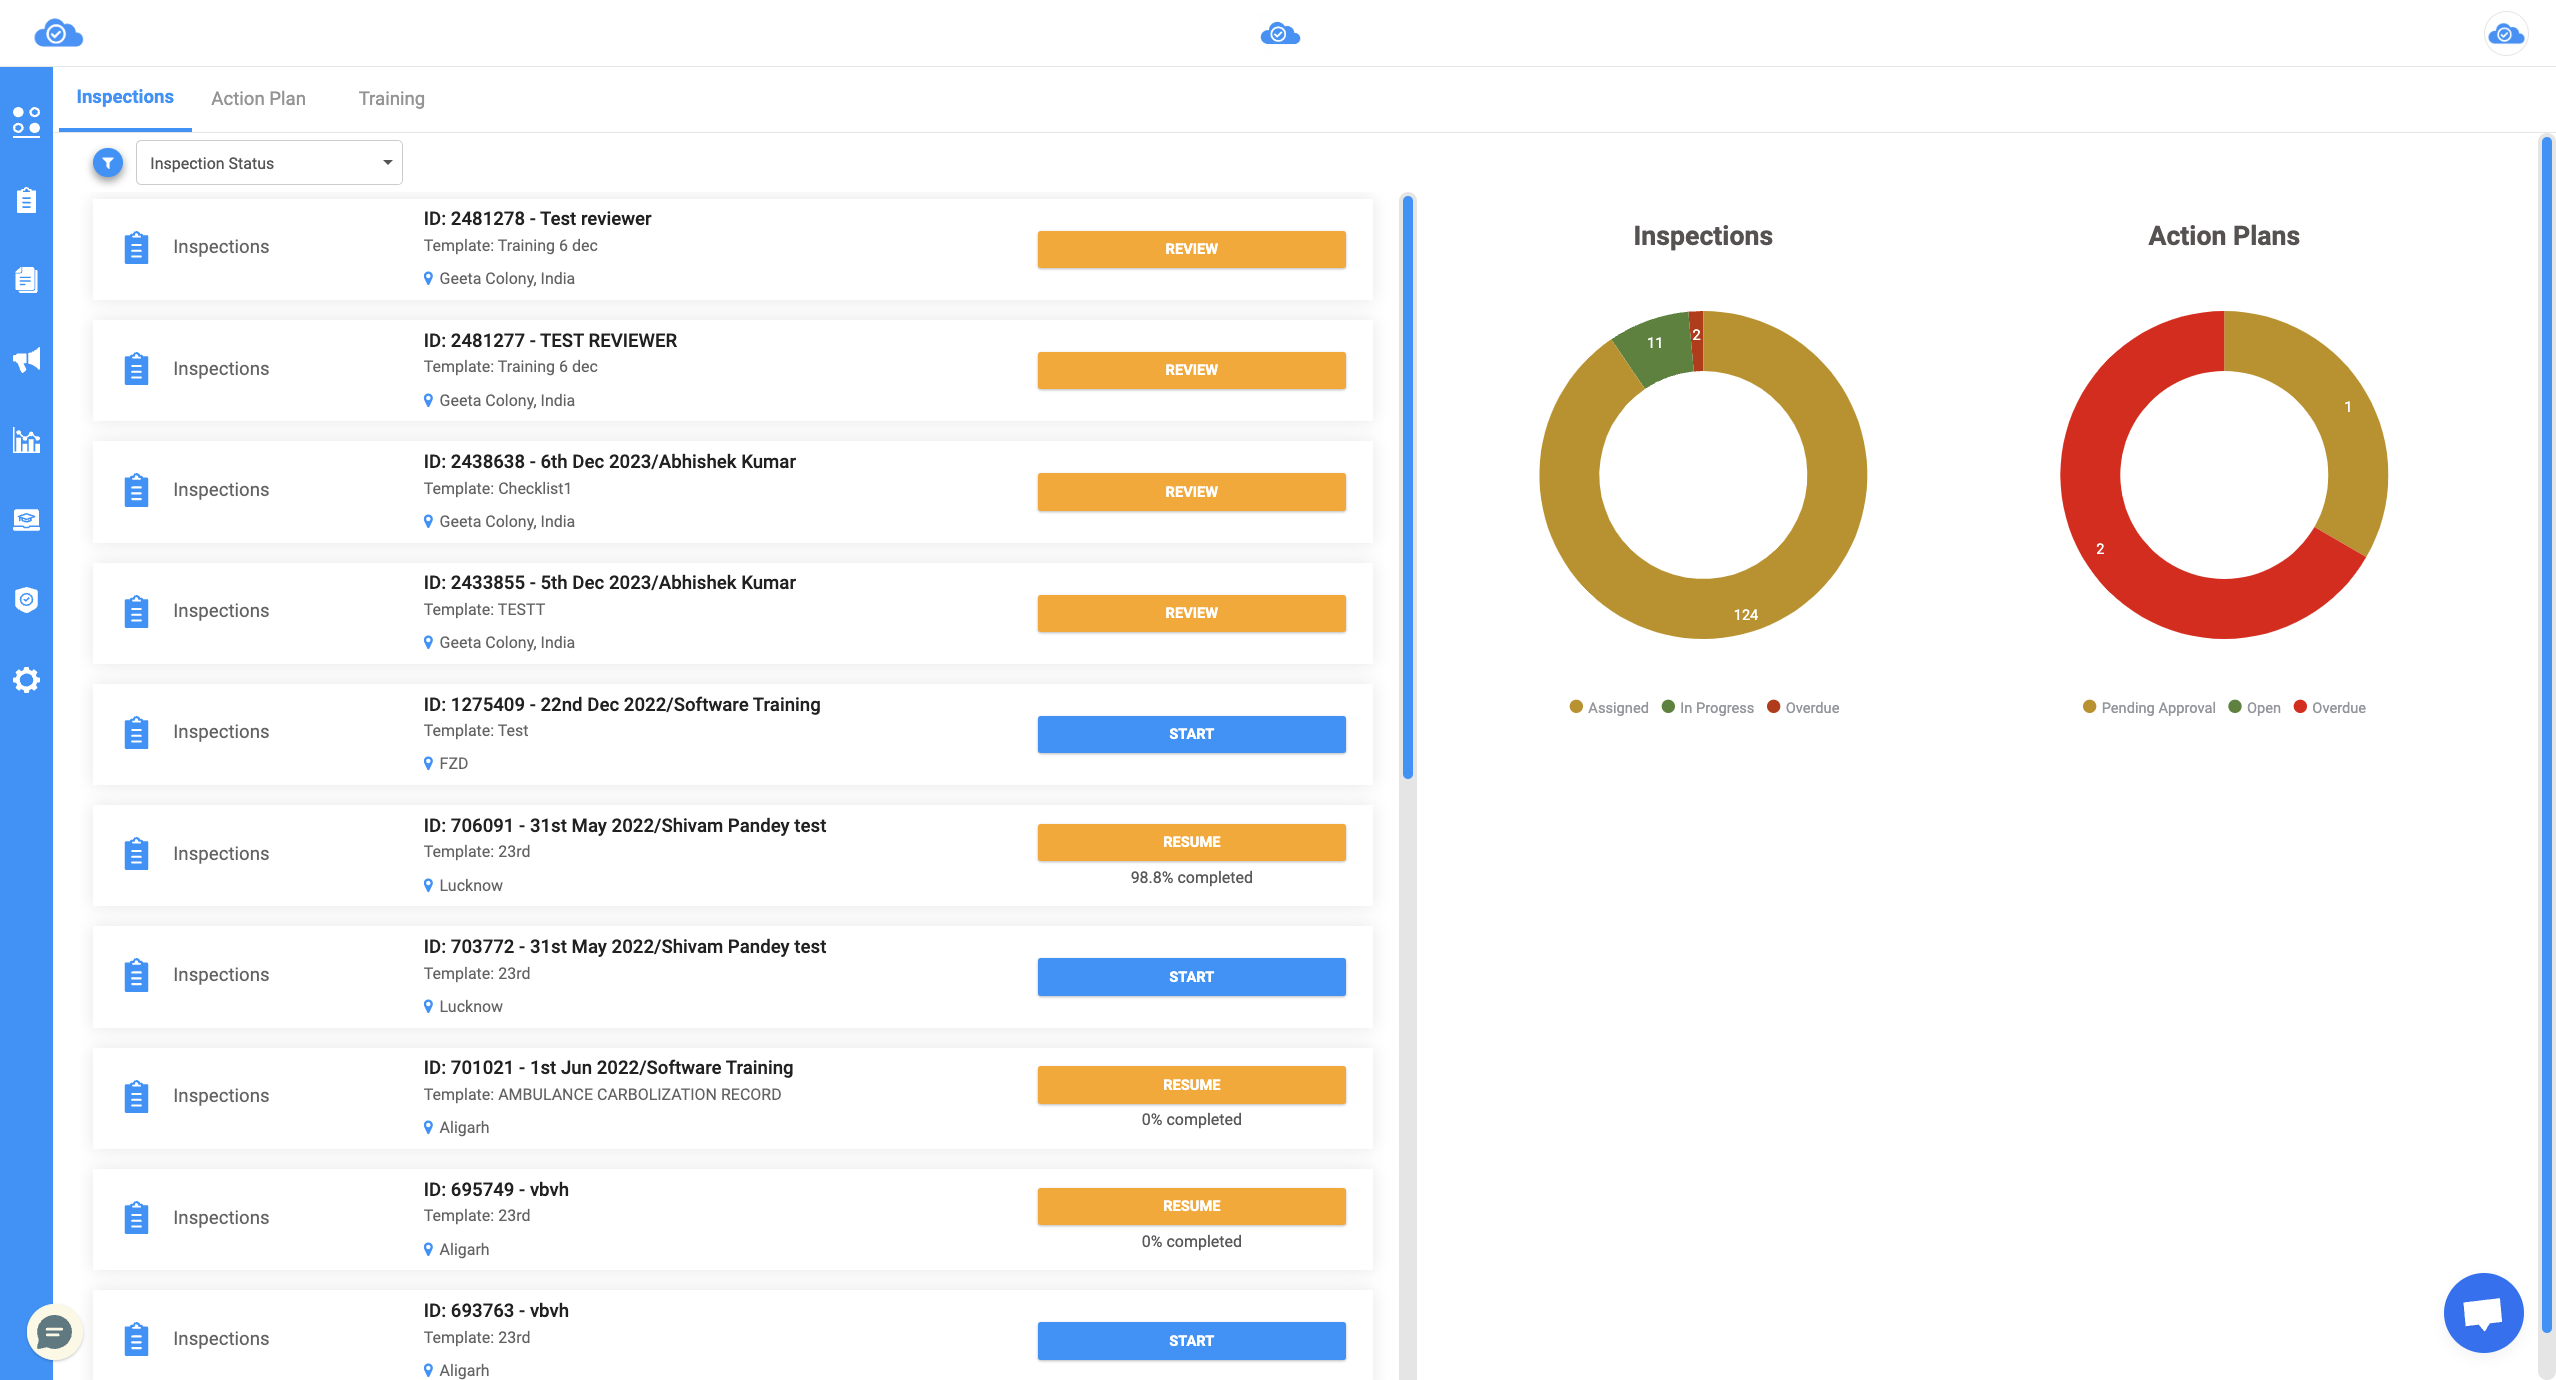The width and height of the screenshot is (2556, 1380).
Task: Switch to the Action Plan tab
Action: pyautogui.click(x=257, y=97)
